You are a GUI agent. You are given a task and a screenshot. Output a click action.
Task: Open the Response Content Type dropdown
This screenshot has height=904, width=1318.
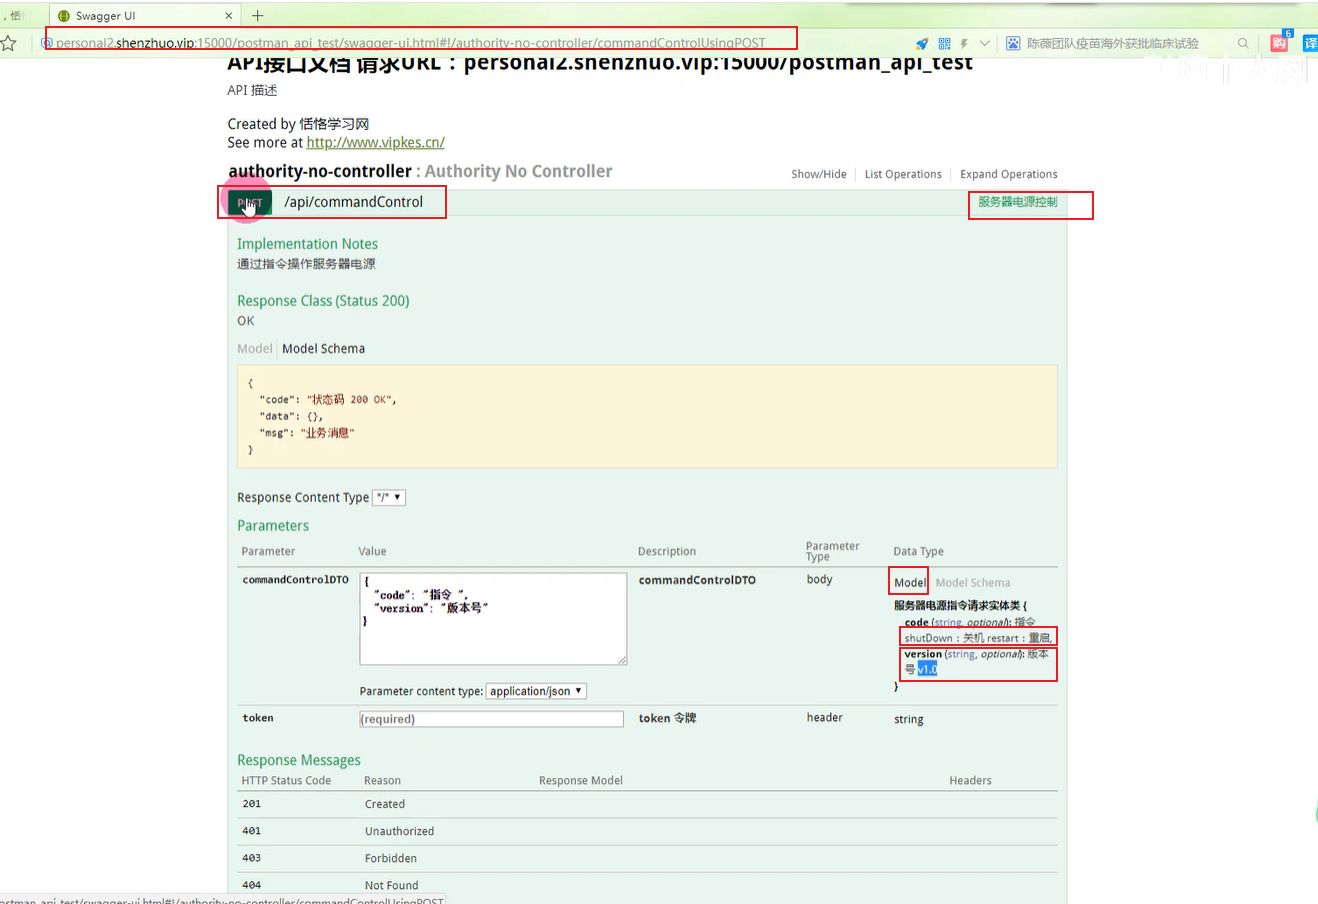coord(388,497)
